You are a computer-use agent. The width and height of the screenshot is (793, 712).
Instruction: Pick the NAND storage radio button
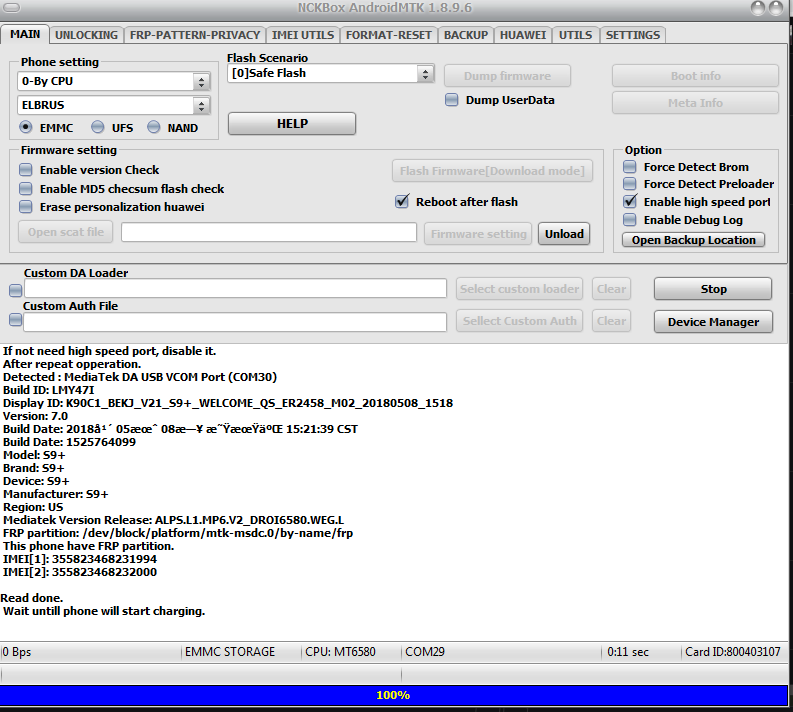[x=154, y=127]
